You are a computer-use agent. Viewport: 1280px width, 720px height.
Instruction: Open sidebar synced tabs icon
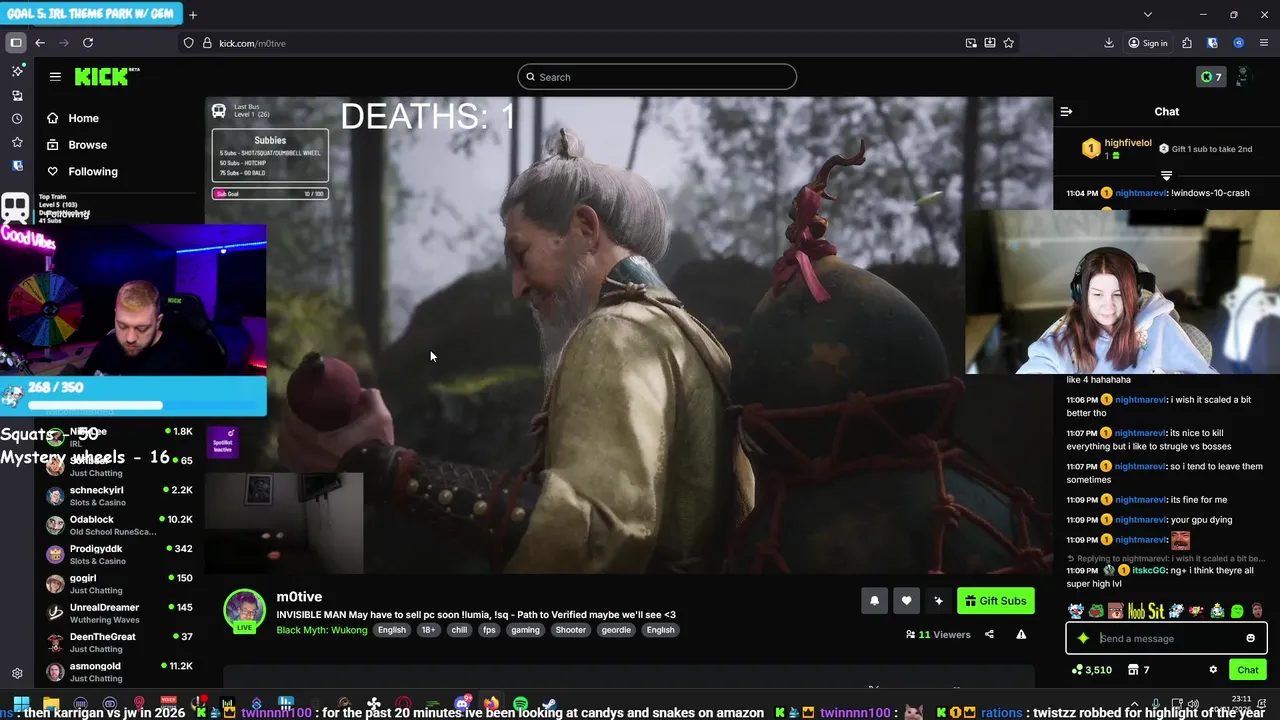(17, 95)
